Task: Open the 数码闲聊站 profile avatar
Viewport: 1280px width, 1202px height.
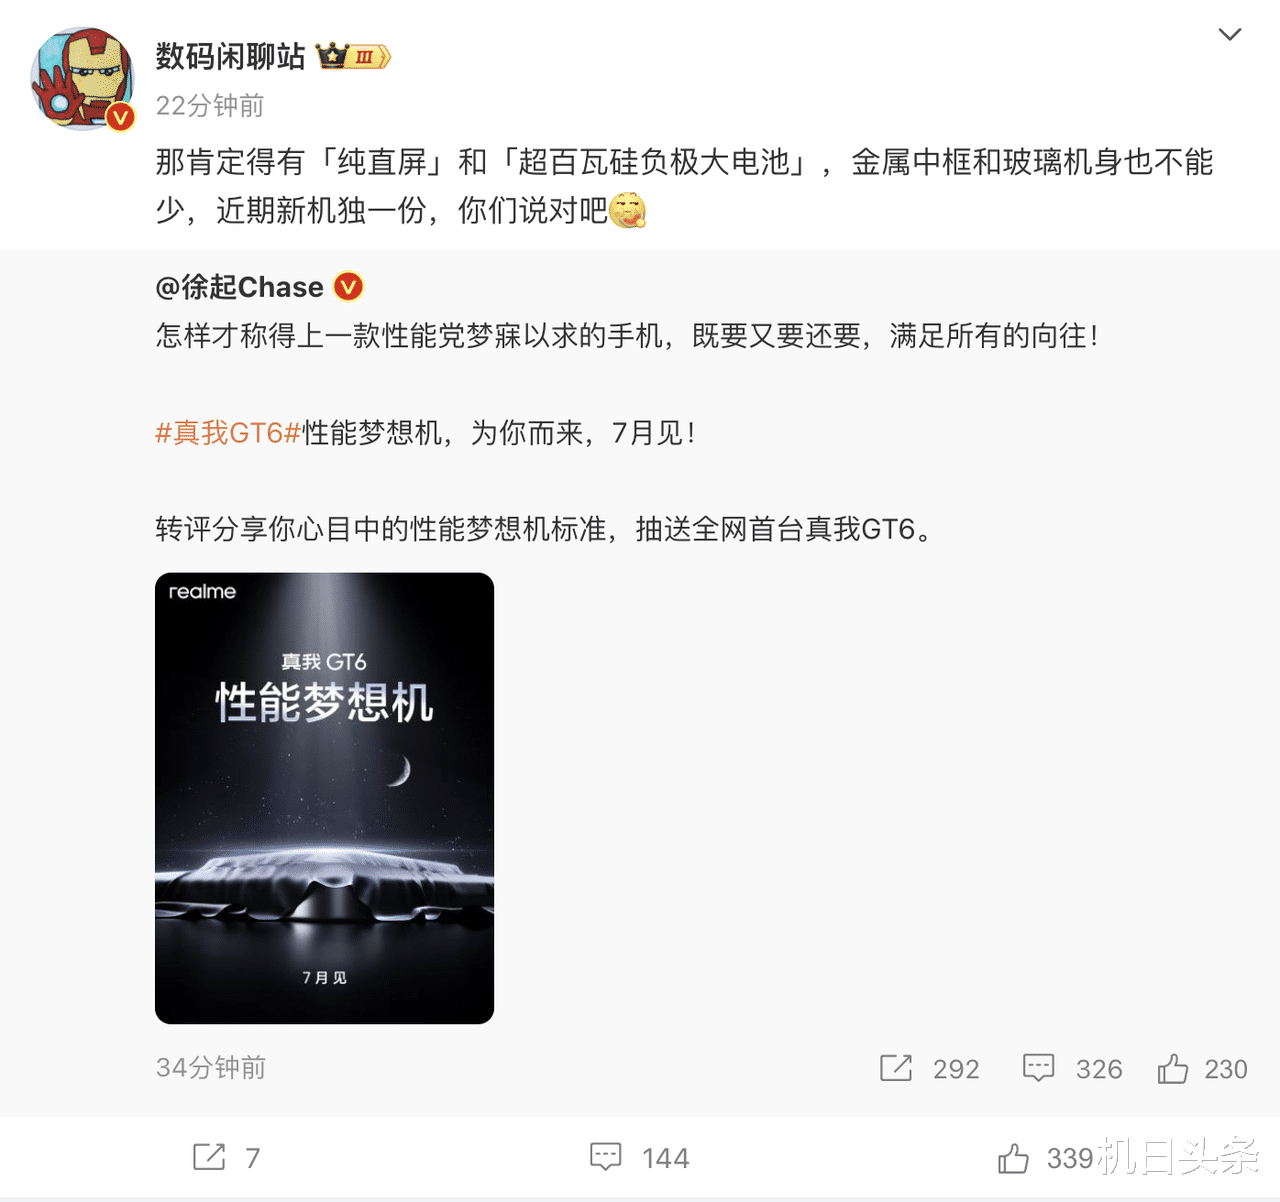Action: (82, 79)
